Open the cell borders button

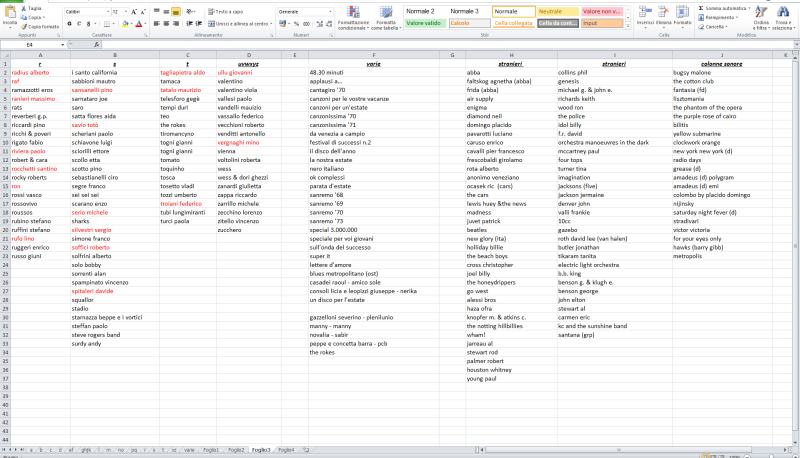tap(107, 24)
